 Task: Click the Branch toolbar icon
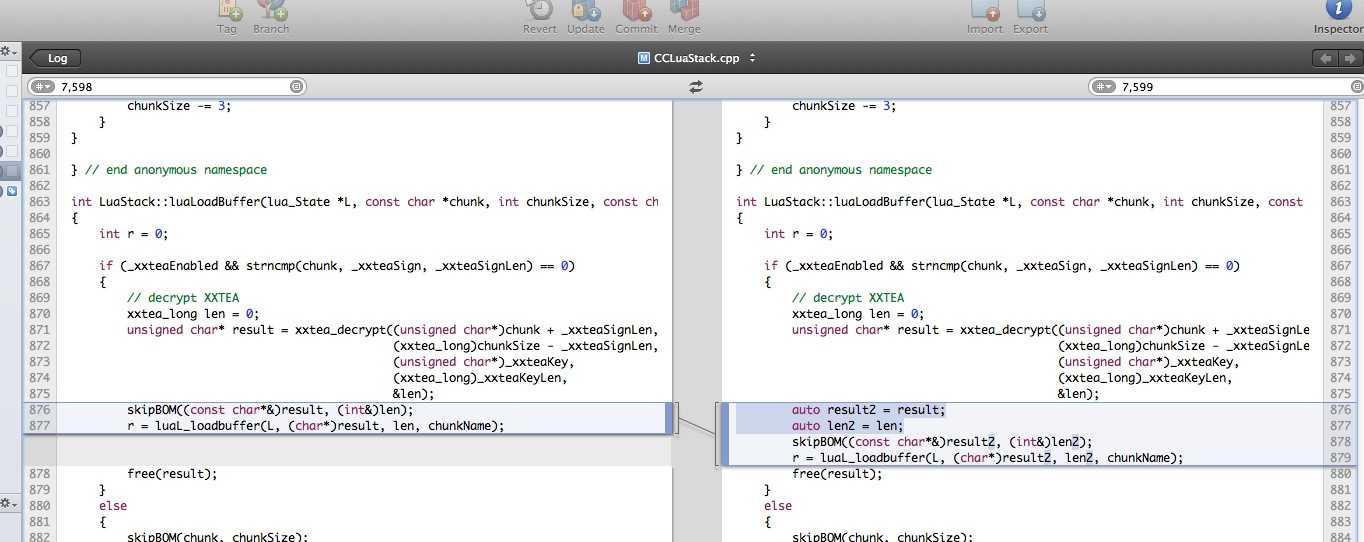point(271,11)
